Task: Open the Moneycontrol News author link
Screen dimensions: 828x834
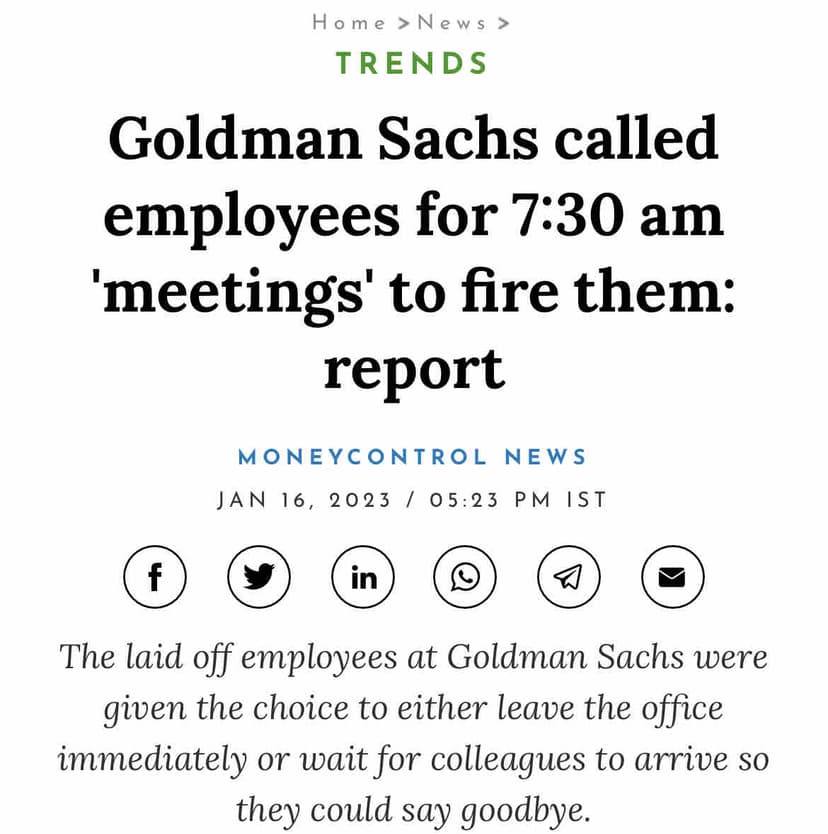Action: 412,457
